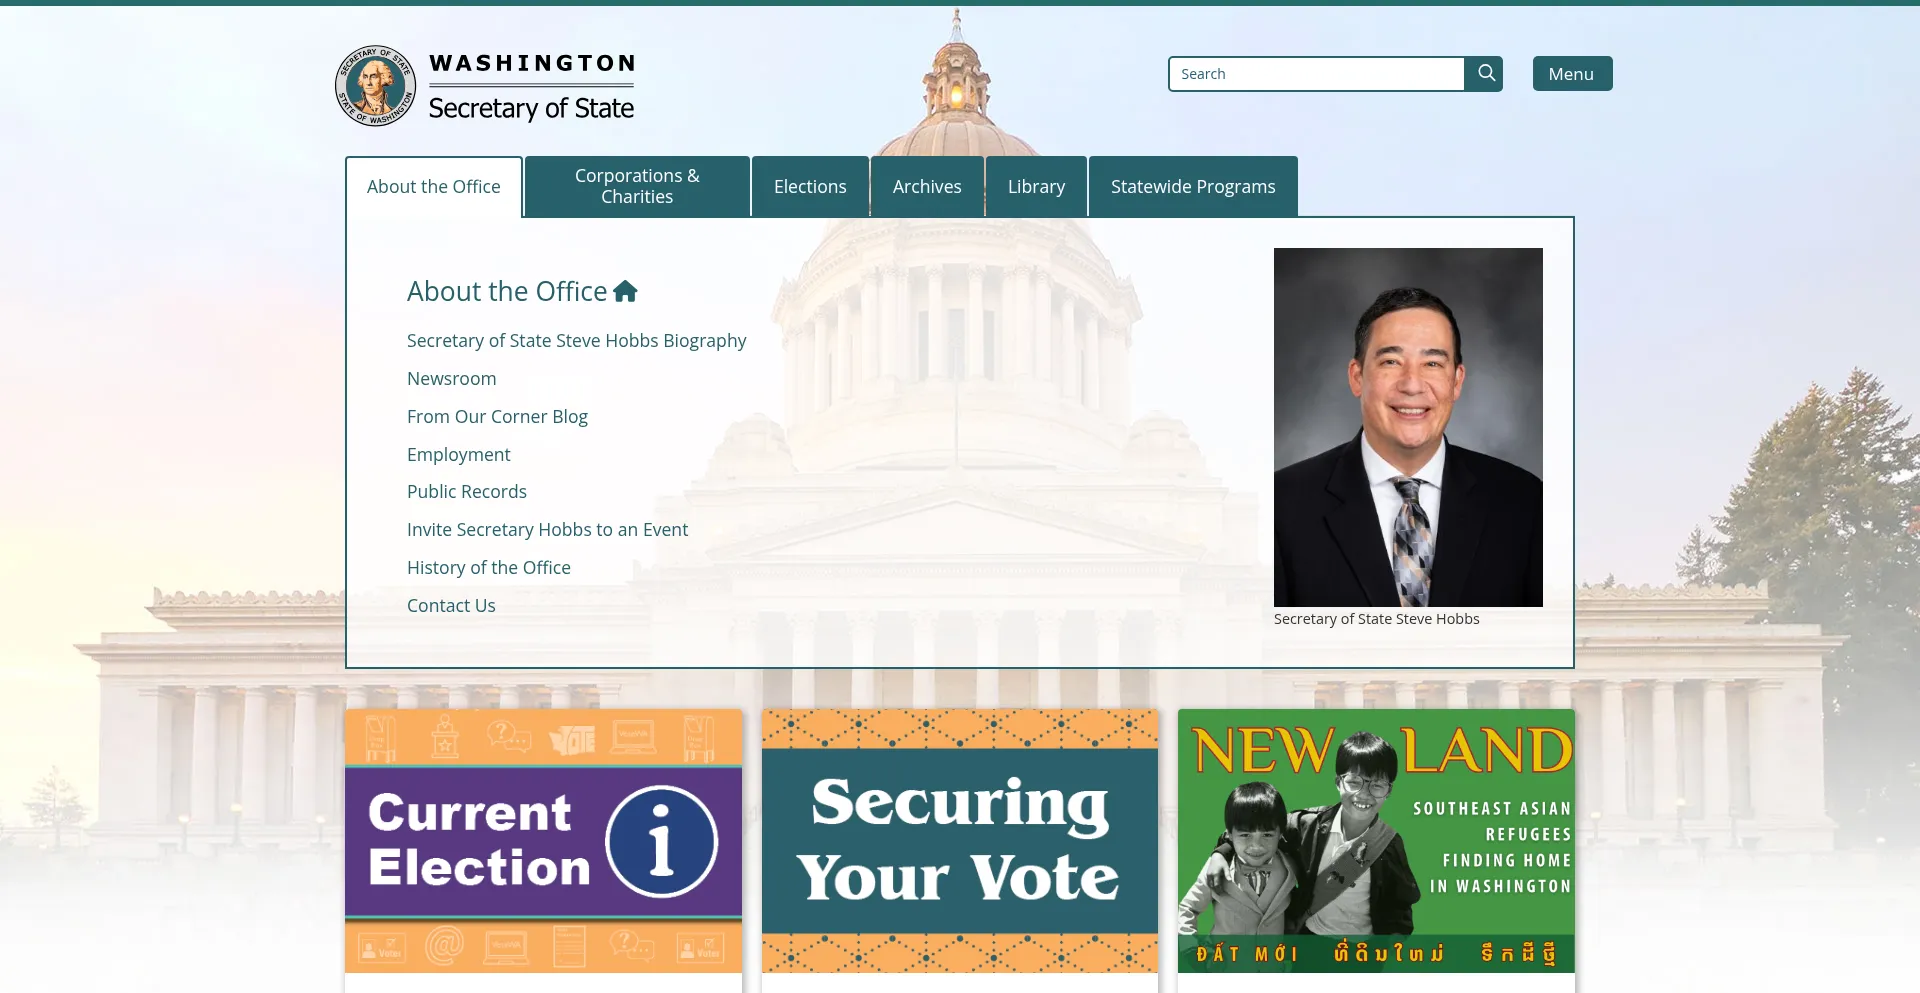The image size is (1920, 993).
Task: Open the Public Records link
Action: point(466,491)
